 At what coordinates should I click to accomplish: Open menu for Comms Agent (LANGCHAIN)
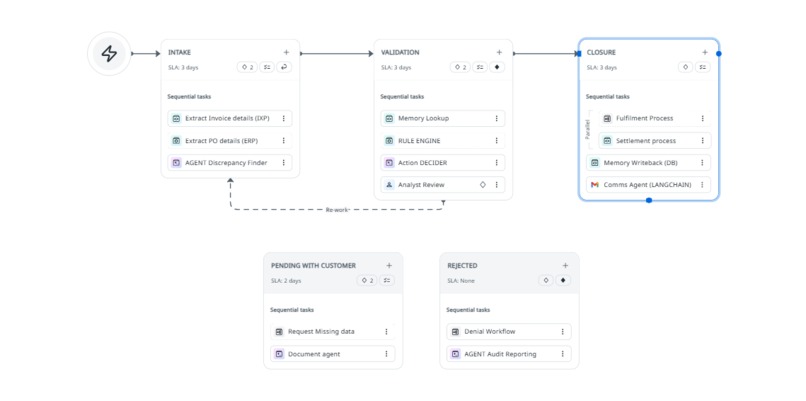pos(702,185)
